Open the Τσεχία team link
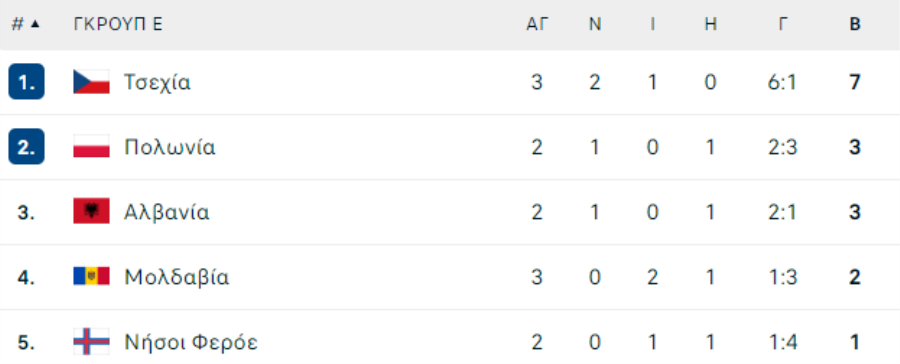The height and width of the screenshot is (364, 900). pos(157,83)
